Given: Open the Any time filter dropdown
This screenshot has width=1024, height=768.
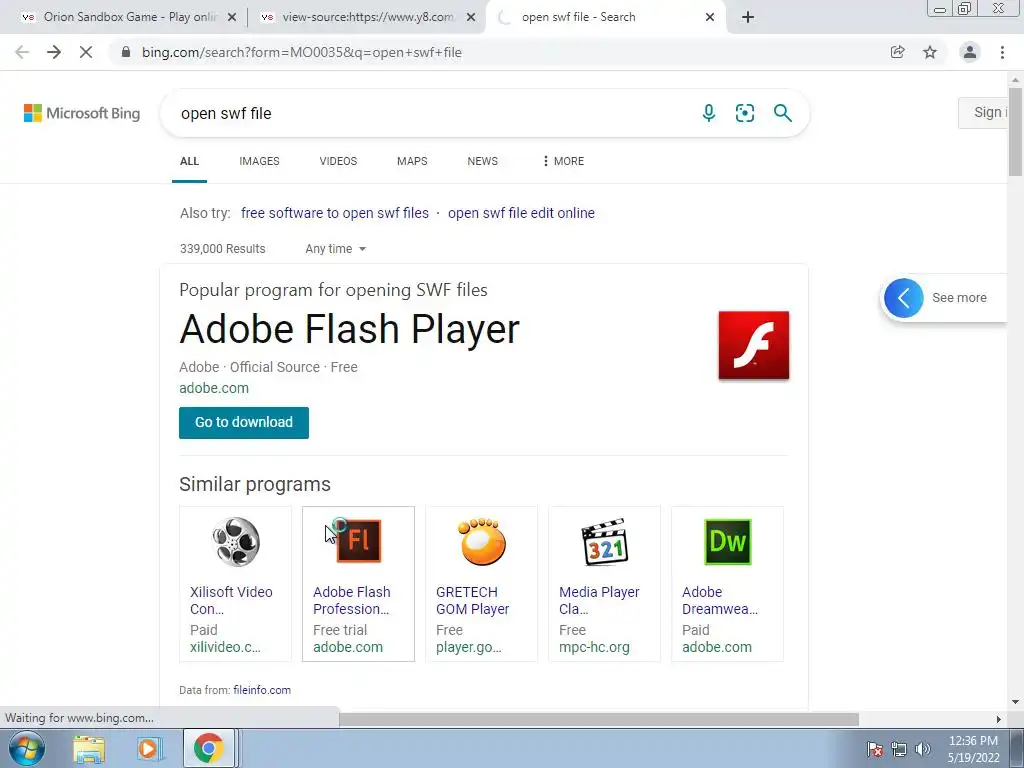Looking at the screenshot, I should tap(336, 249).
